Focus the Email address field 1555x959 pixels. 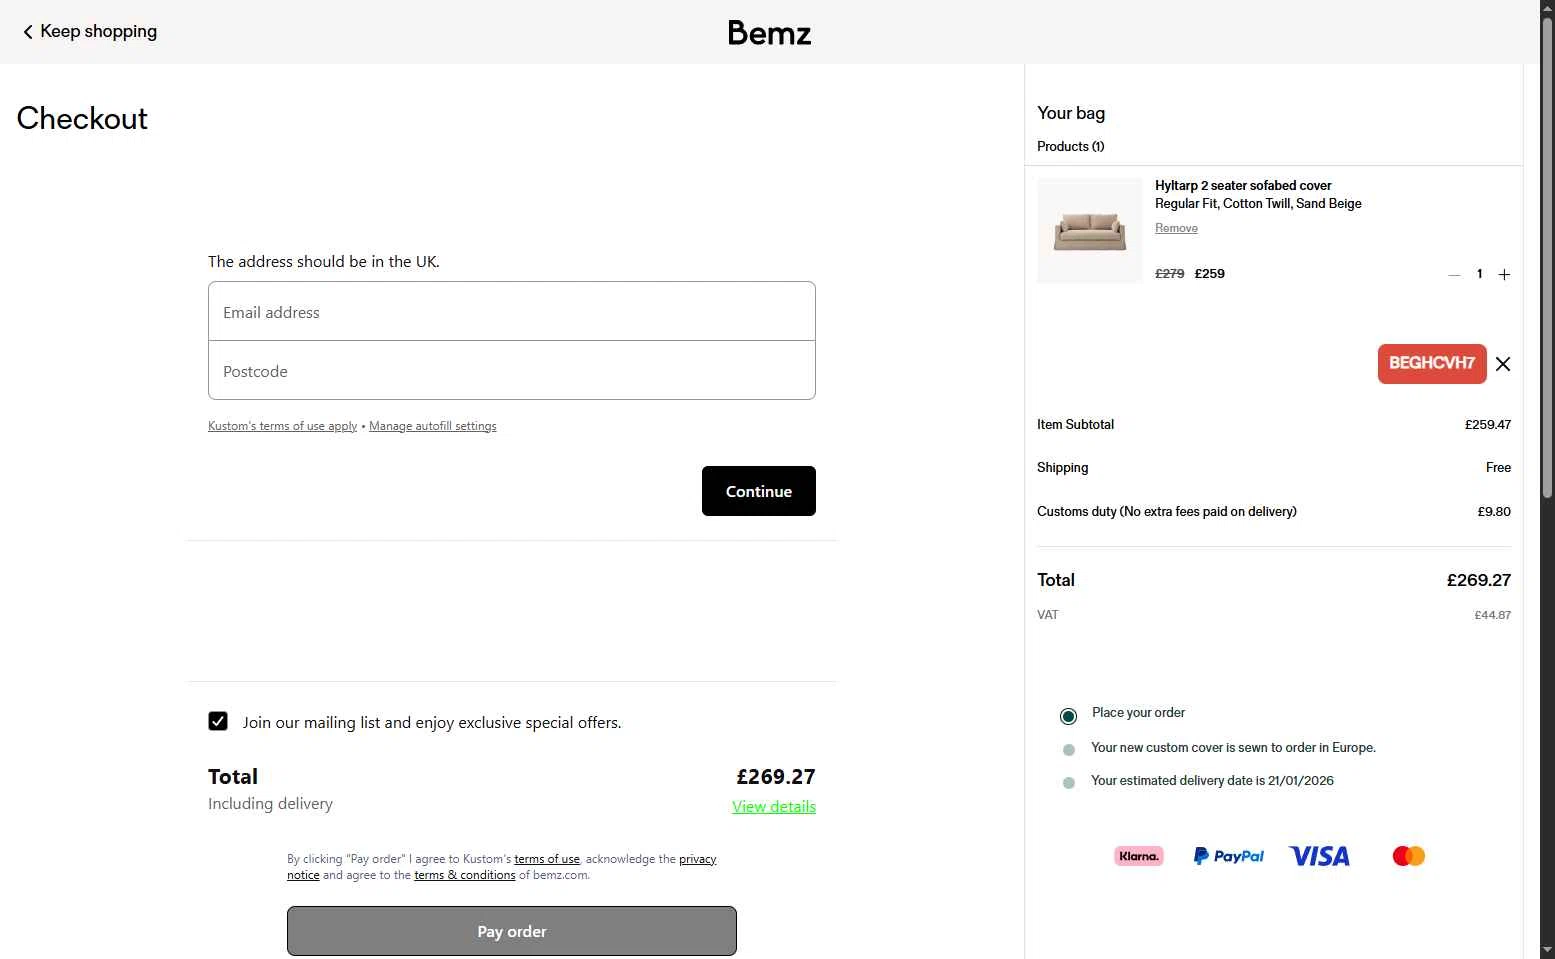tap(512, 312)
